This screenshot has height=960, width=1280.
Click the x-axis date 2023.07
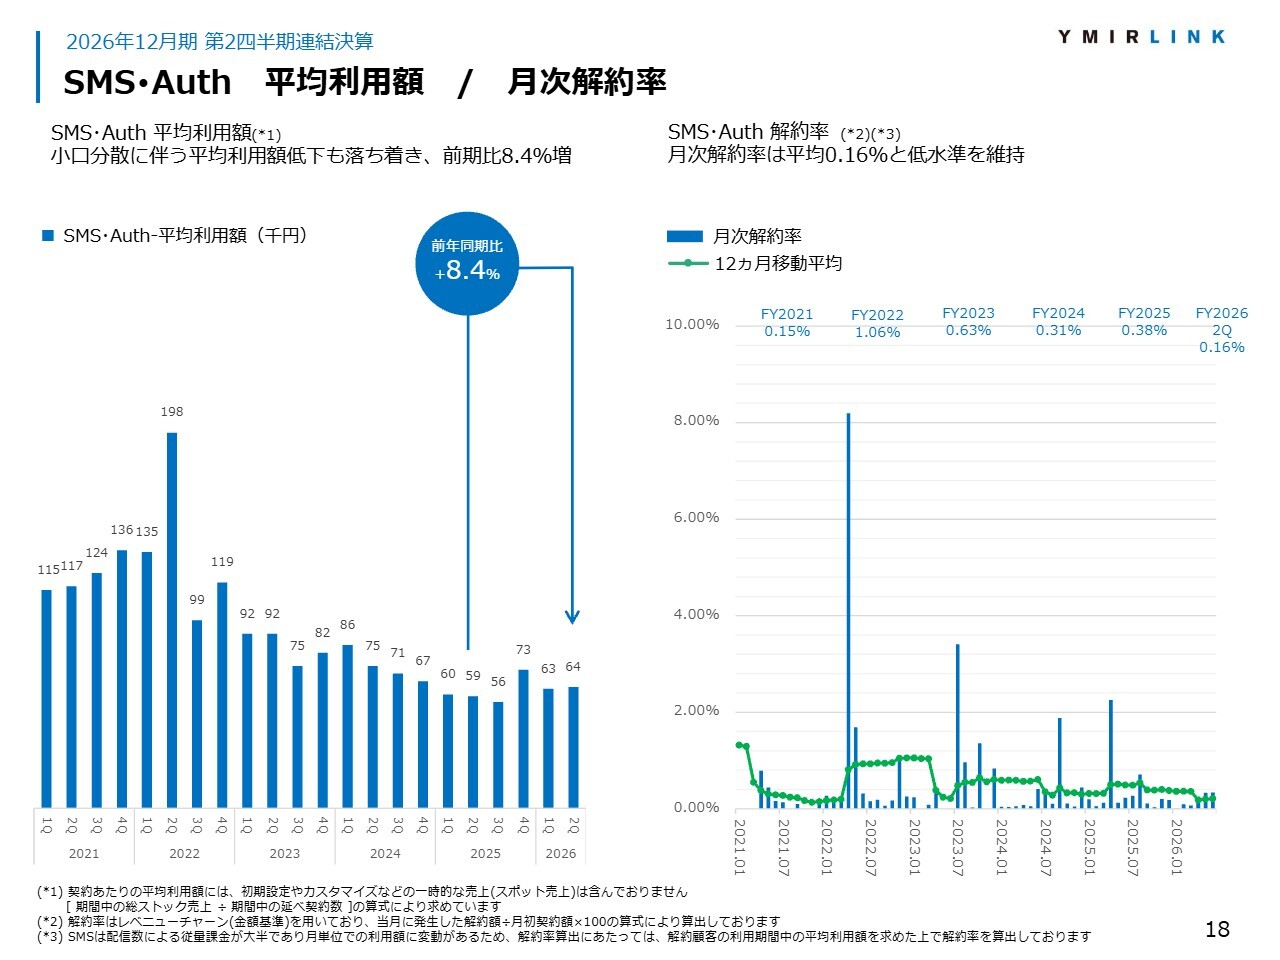[957, 847]
